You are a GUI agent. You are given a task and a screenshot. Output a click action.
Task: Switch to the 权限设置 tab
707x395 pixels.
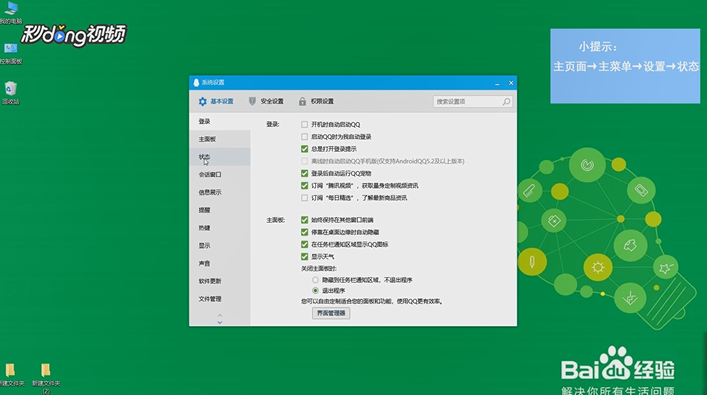(316, 101)
